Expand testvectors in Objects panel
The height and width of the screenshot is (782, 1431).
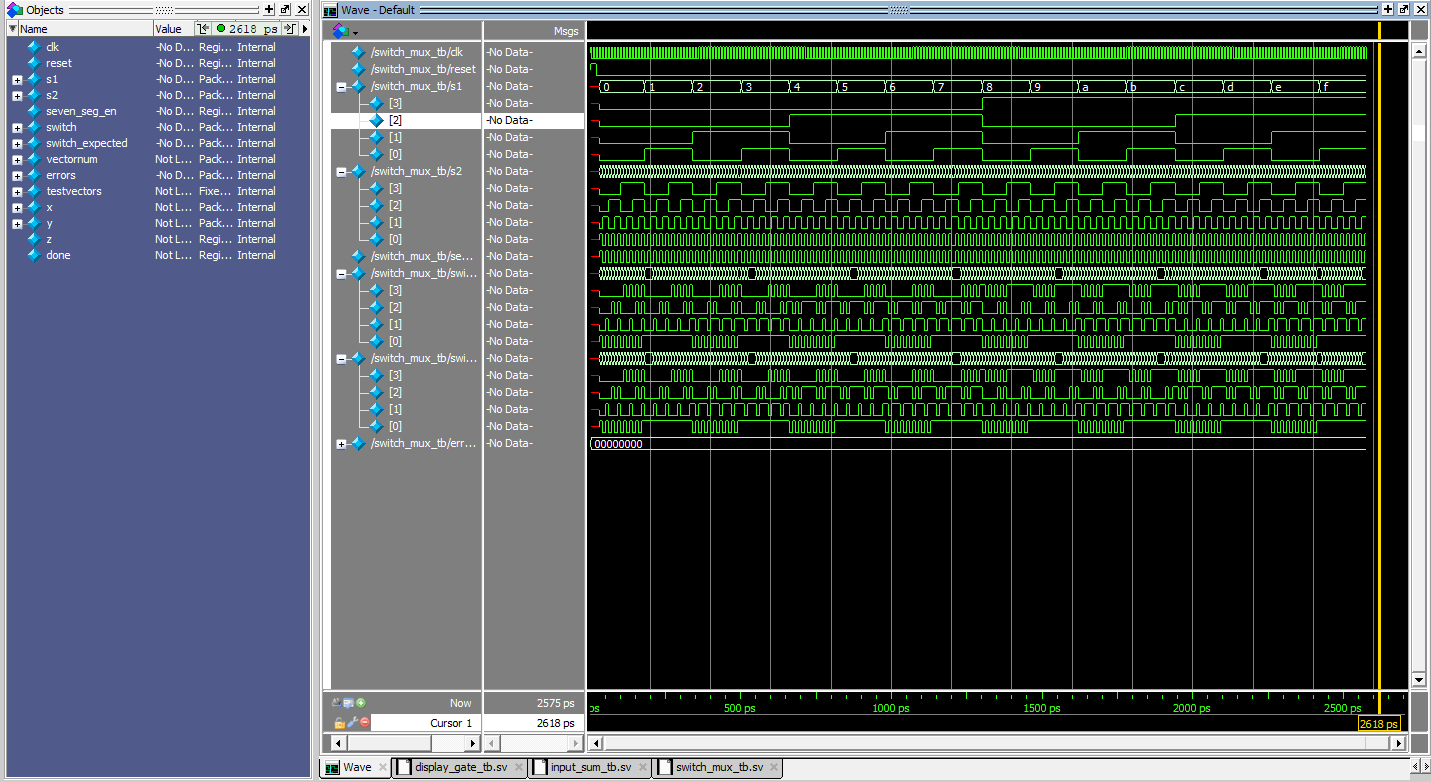[17, 191]
